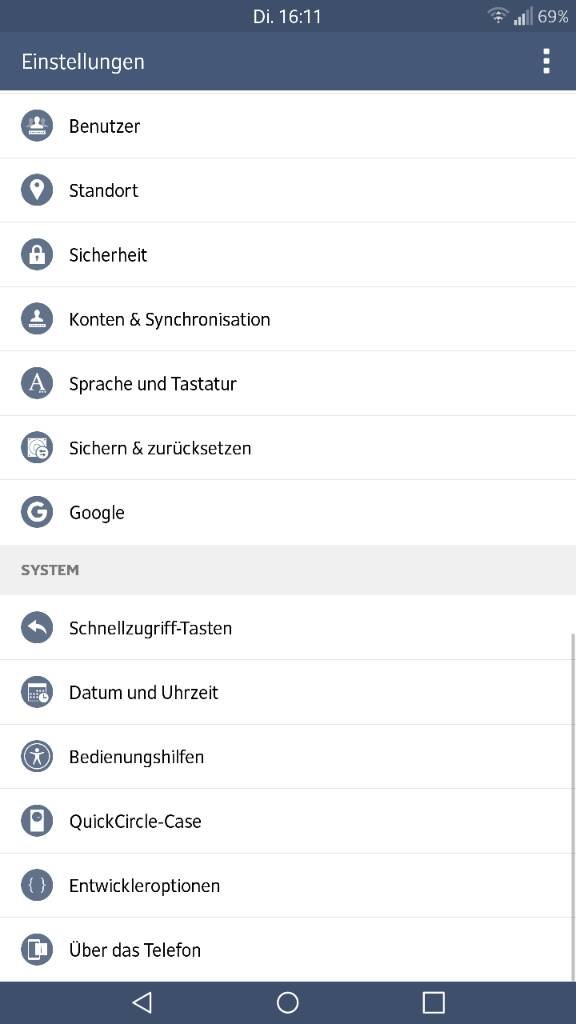Tap the Android home circle button
The image size is (576, 1024).
(x=287, y=1002)
